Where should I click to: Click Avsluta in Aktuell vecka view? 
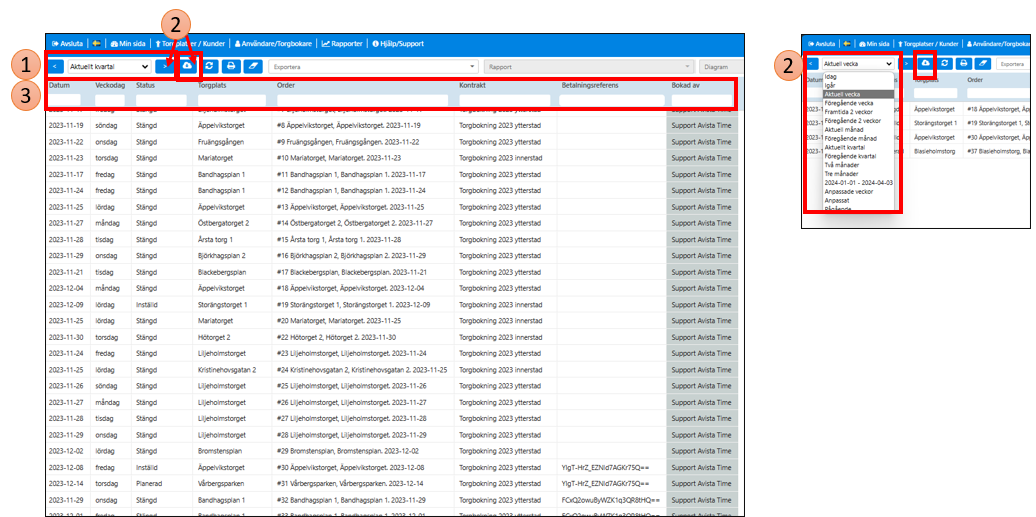(822, 44)
